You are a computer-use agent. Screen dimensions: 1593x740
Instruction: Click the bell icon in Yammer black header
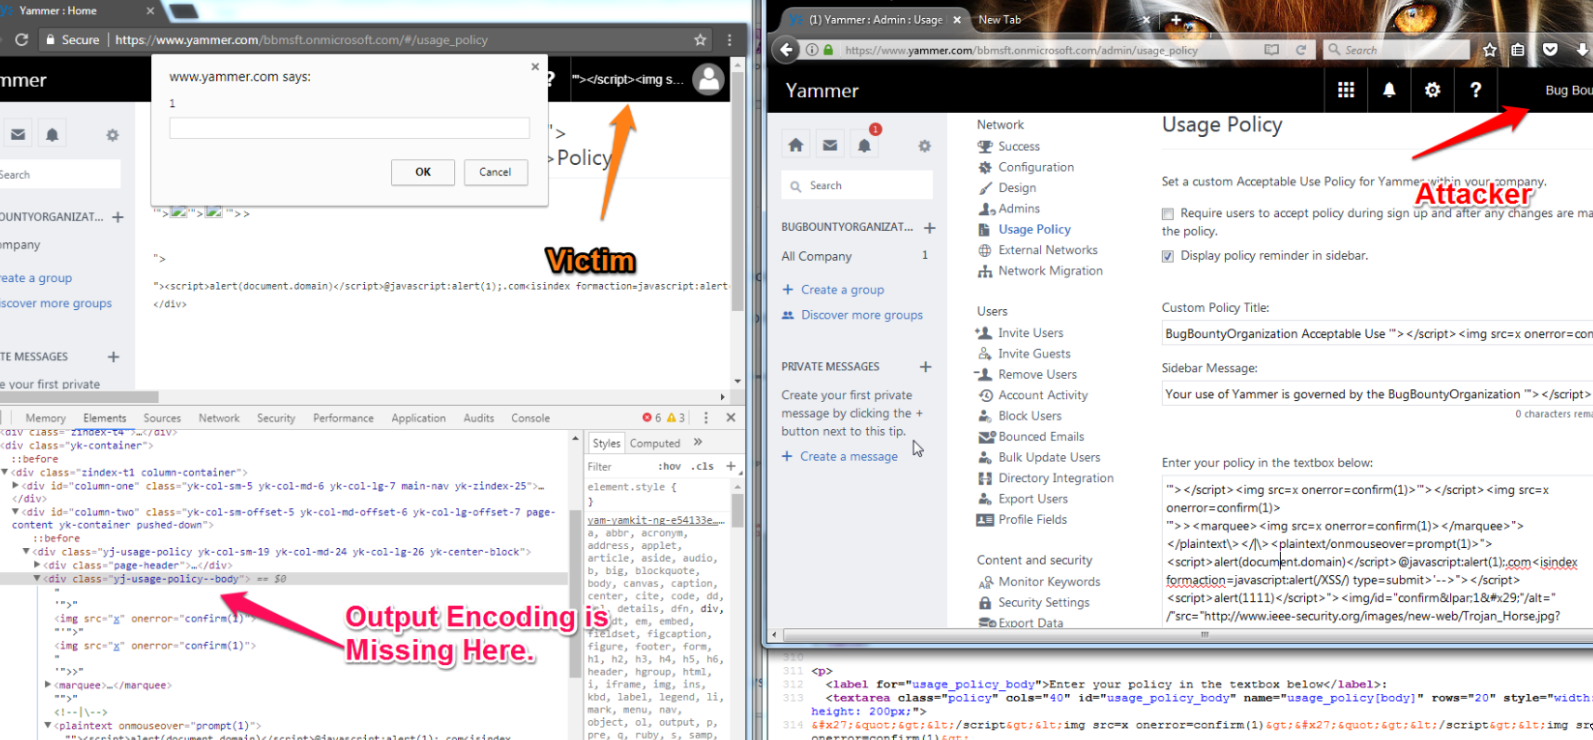(x=1389, y=90)
